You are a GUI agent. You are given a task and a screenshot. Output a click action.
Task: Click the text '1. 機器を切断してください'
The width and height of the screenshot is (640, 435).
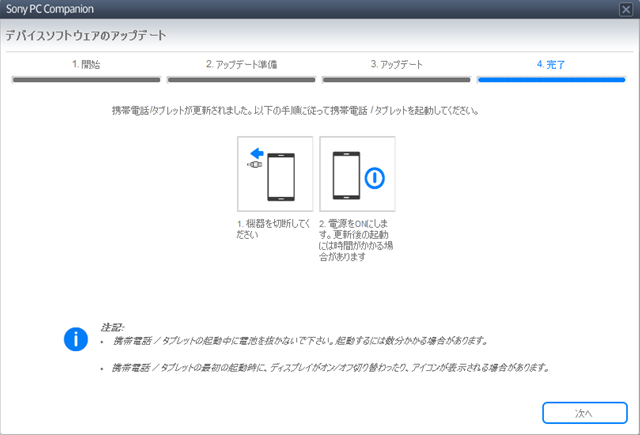[x=273, y=229]
